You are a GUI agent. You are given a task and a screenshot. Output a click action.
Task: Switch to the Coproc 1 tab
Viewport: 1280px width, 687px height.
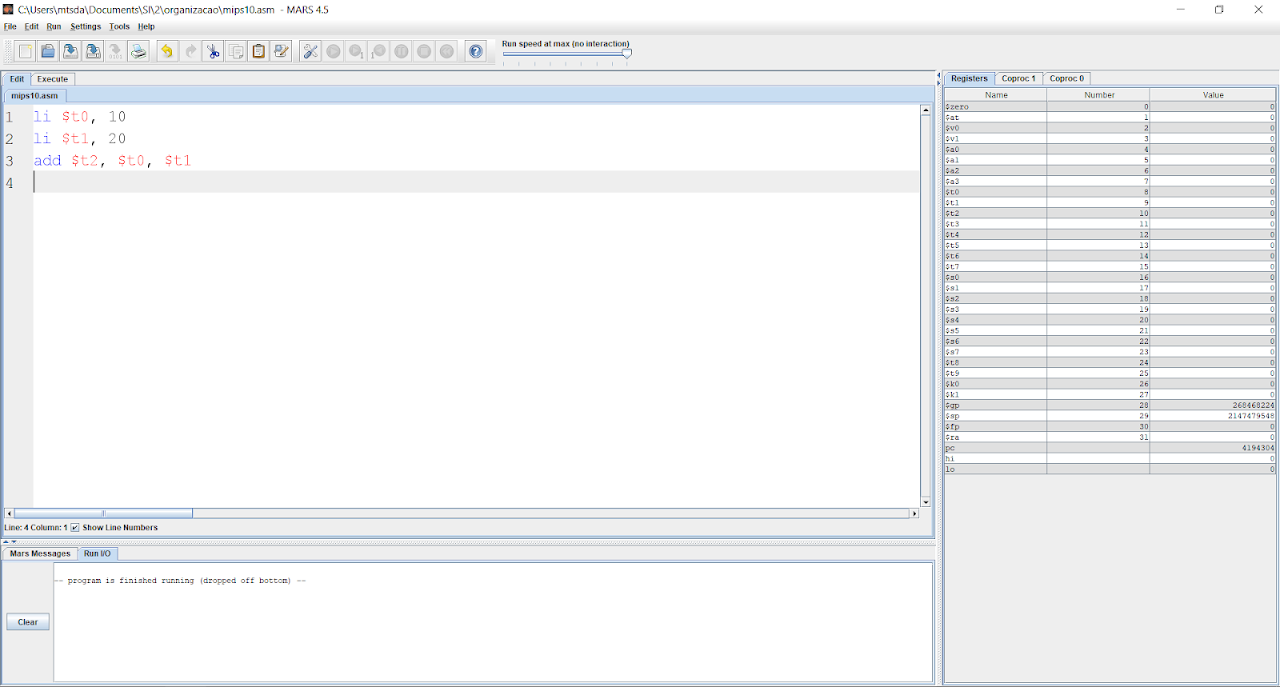tap(1018, 78)
